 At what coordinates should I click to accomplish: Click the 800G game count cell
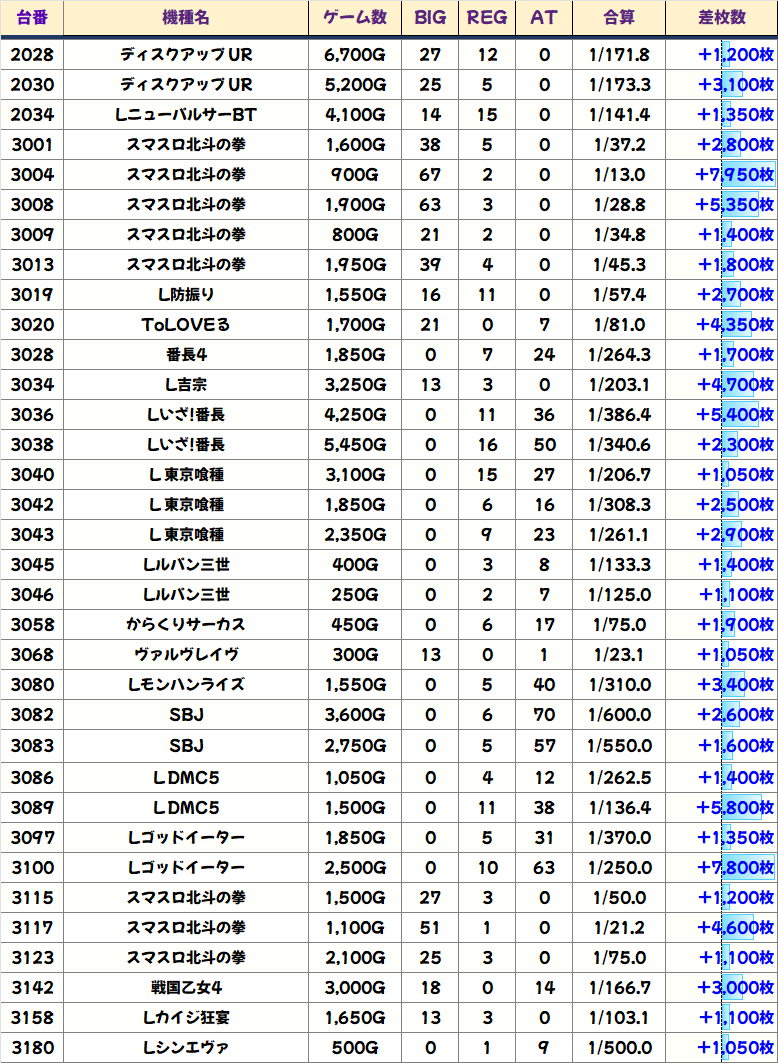(x=355, y=235)
